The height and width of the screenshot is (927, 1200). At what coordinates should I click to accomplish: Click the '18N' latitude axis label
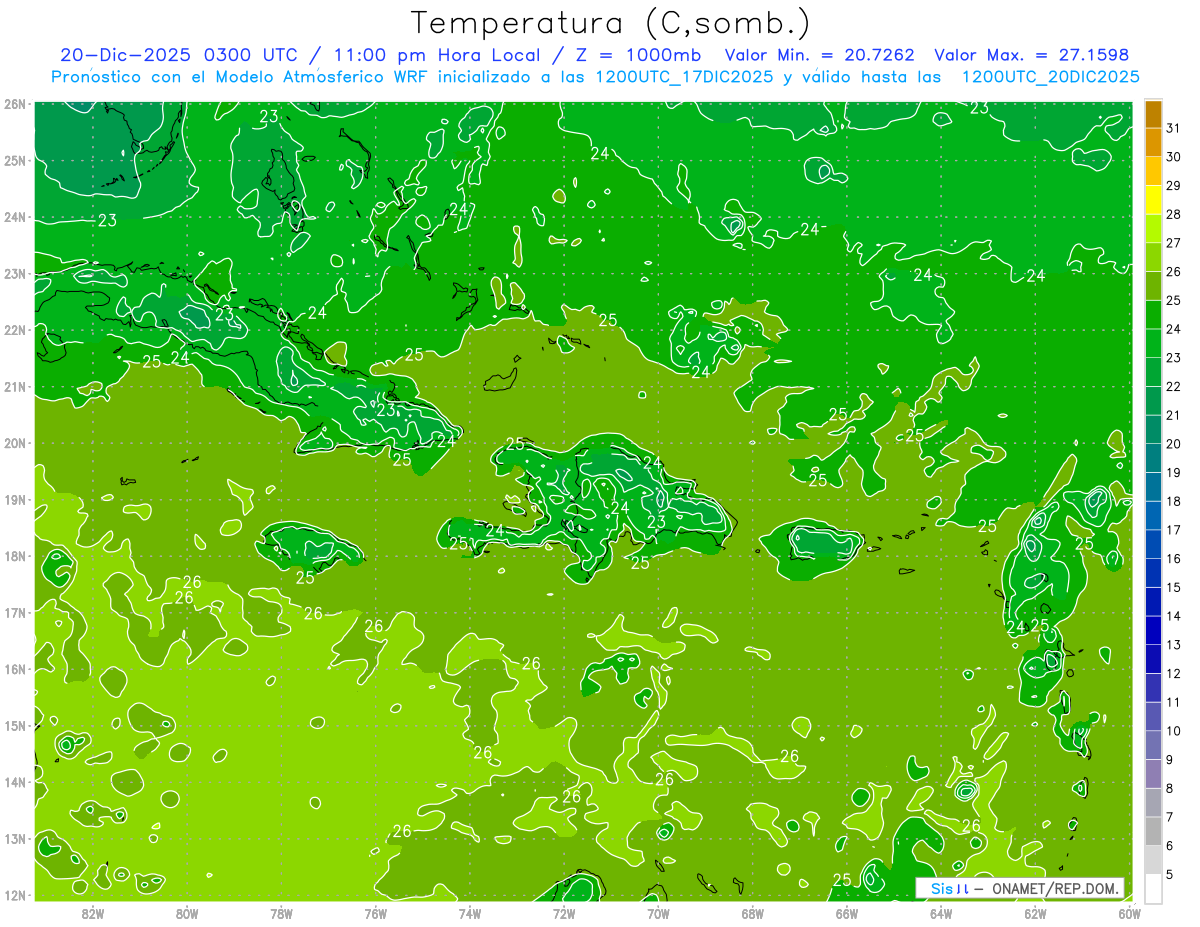(15, 556)
